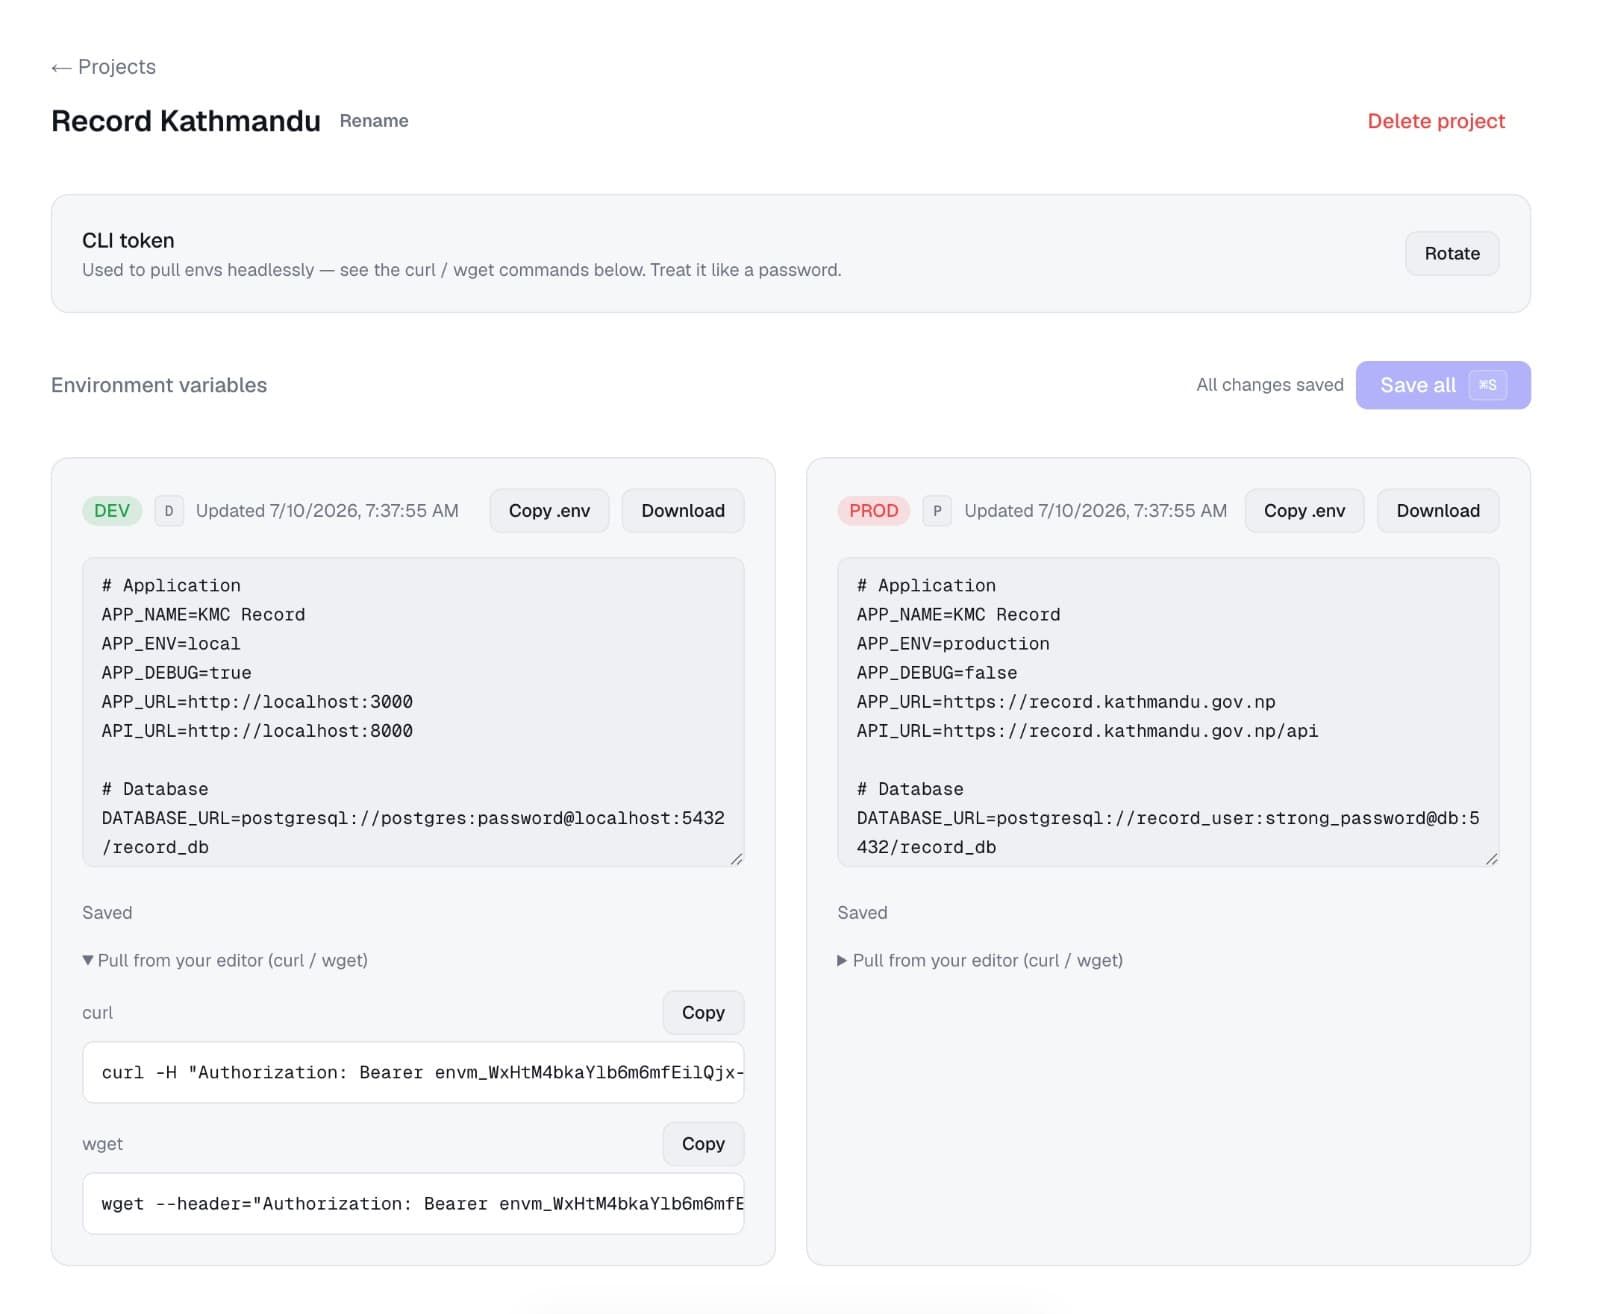Click the 'CLI token' heading
Image resolution: width=1600 pixels, height=1314 pixels.
coord(128,240)
